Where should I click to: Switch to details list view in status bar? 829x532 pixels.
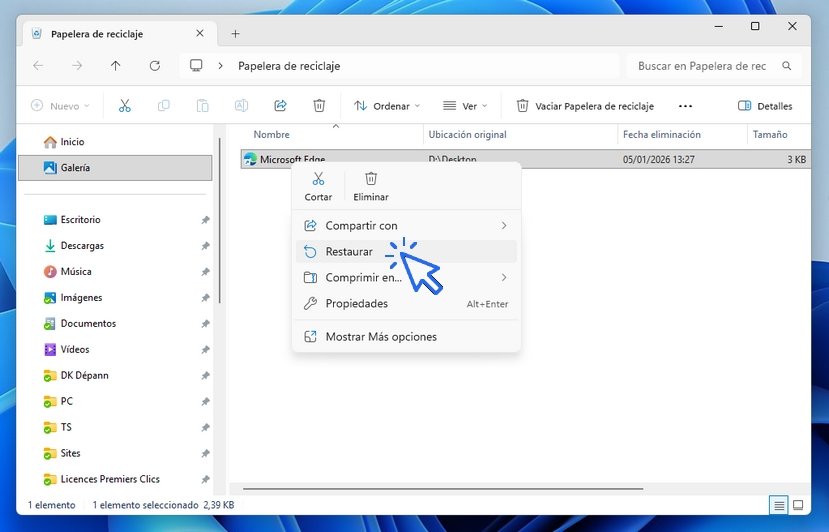click(779, 505)
